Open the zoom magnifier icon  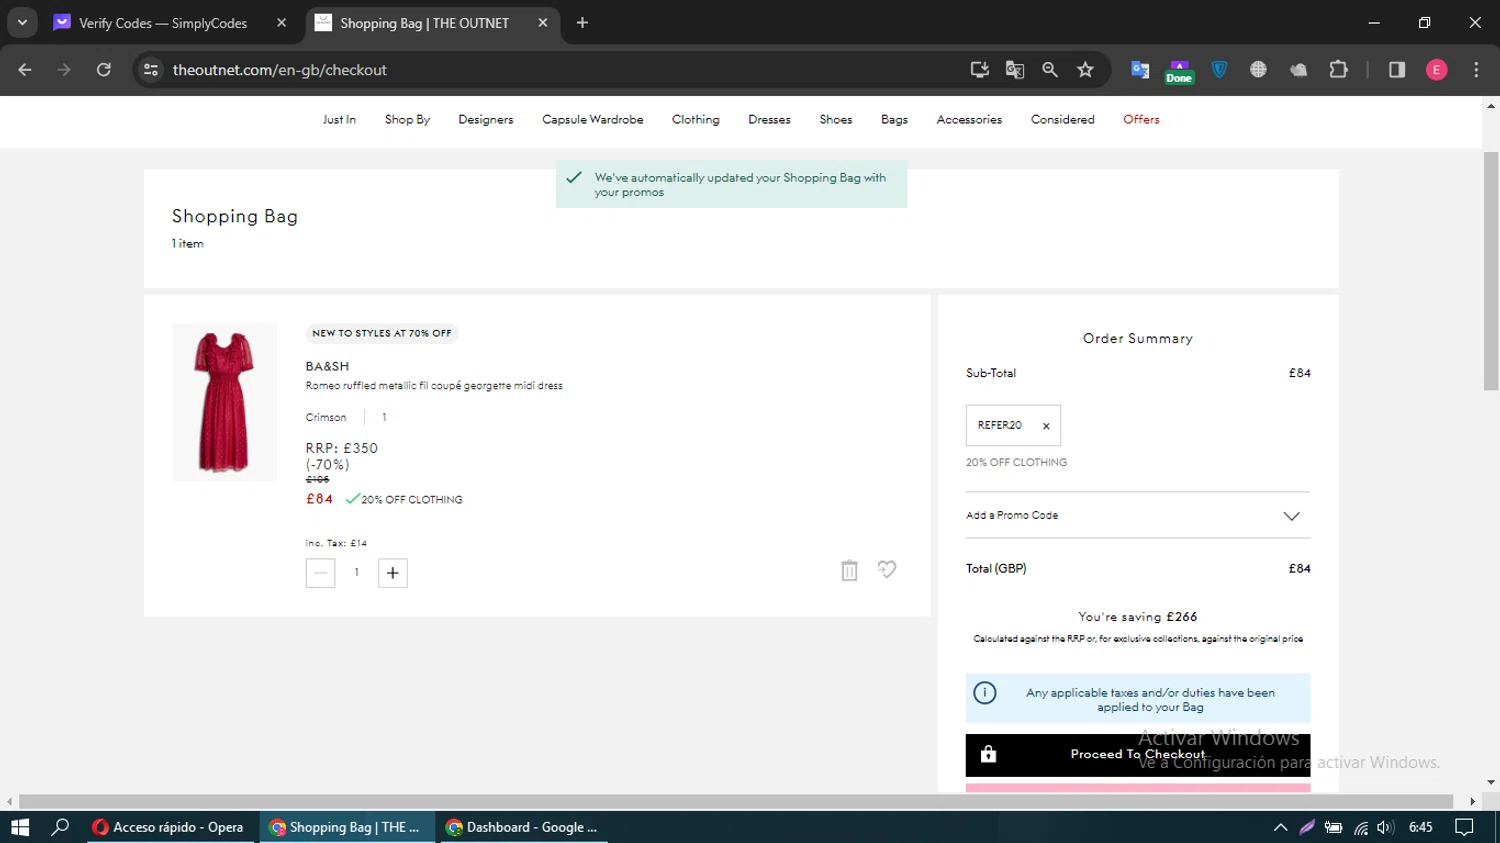(x=1050, y=70)
